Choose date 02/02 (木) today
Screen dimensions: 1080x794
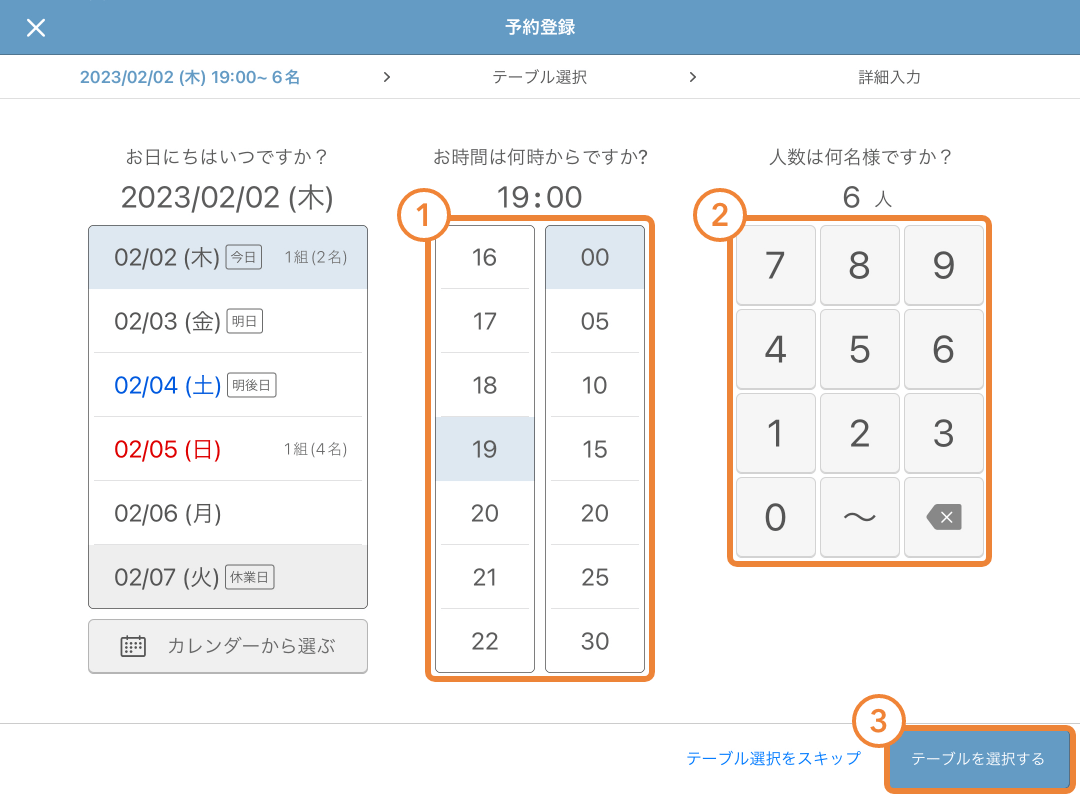tap(228, 258)
